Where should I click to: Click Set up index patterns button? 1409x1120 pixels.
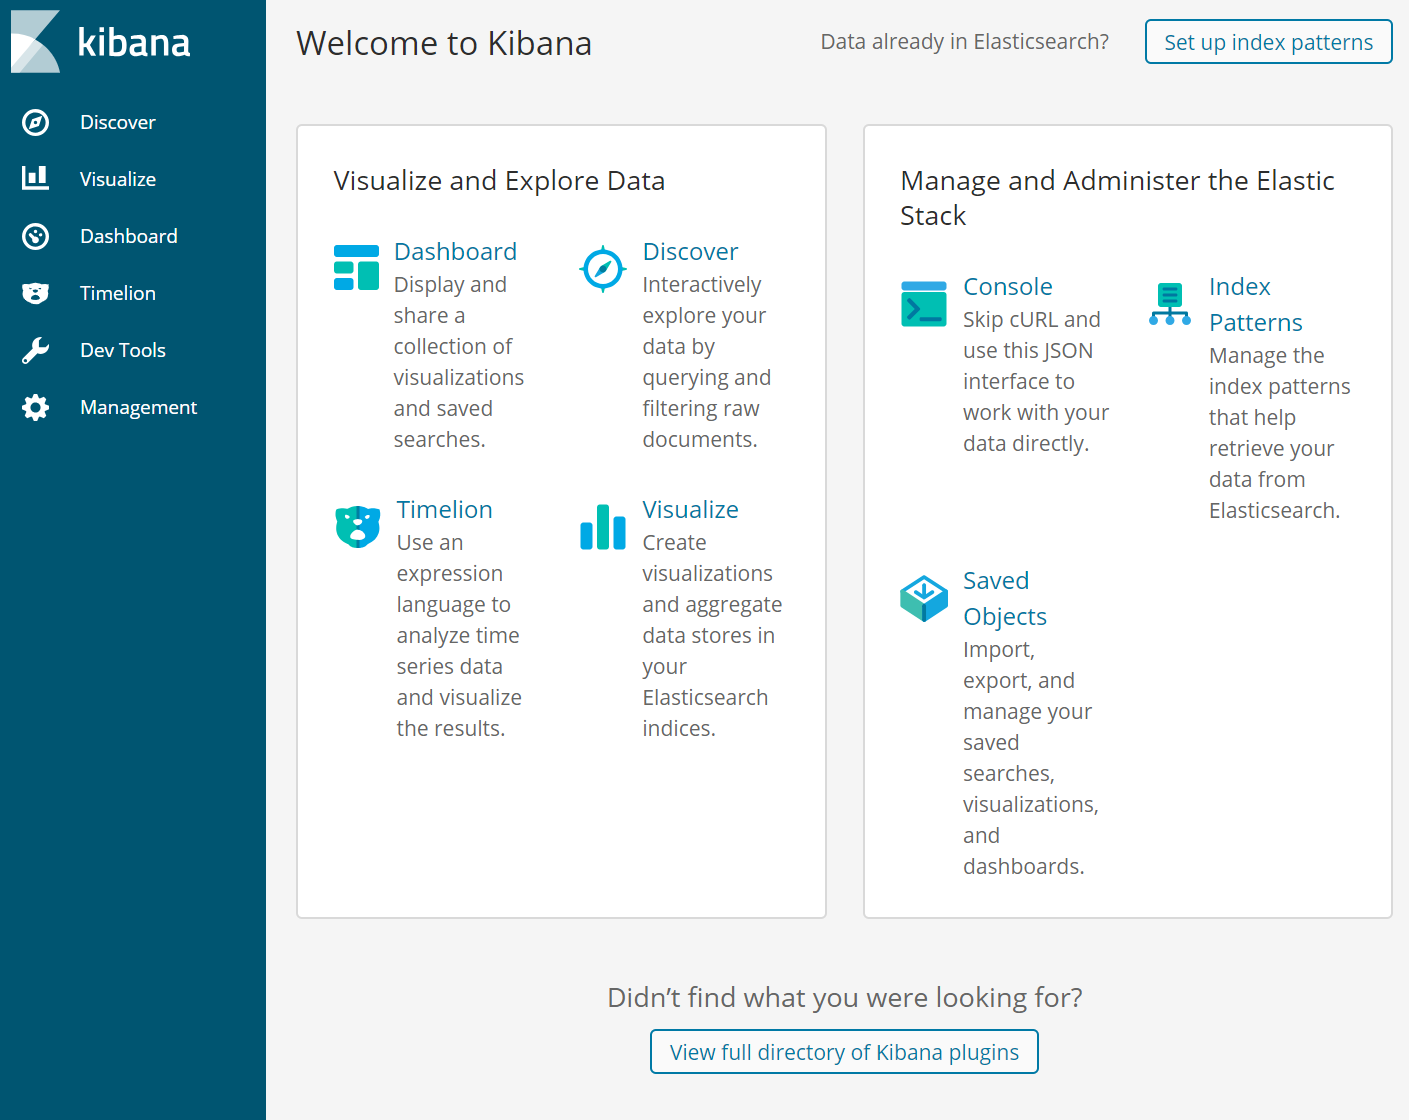1269,42
